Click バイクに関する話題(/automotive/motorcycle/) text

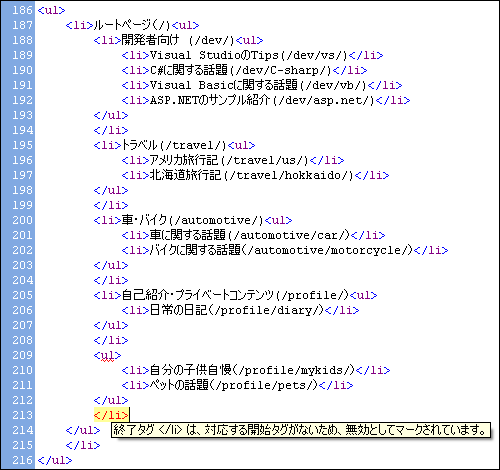[282, 250]
